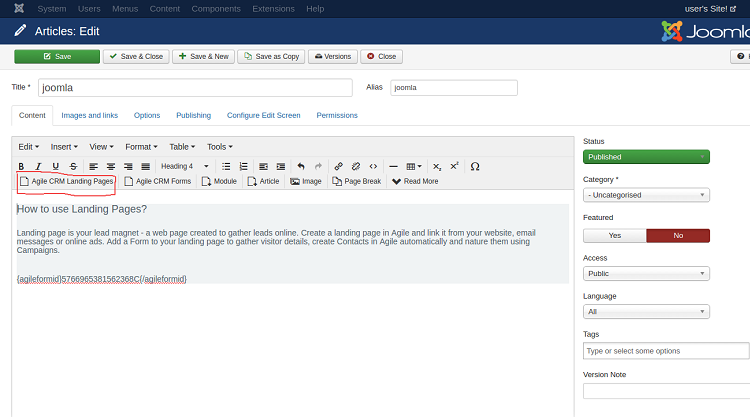The height and width of the screenshot is (417, 750).
Task: Open the Language All dropdown
Action: pyautogui.click(x=646, y=312)
